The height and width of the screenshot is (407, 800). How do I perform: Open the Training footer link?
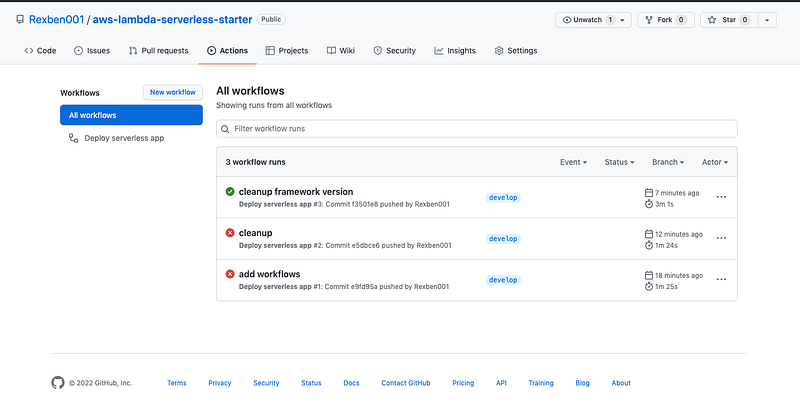click(x=541, y=383)
